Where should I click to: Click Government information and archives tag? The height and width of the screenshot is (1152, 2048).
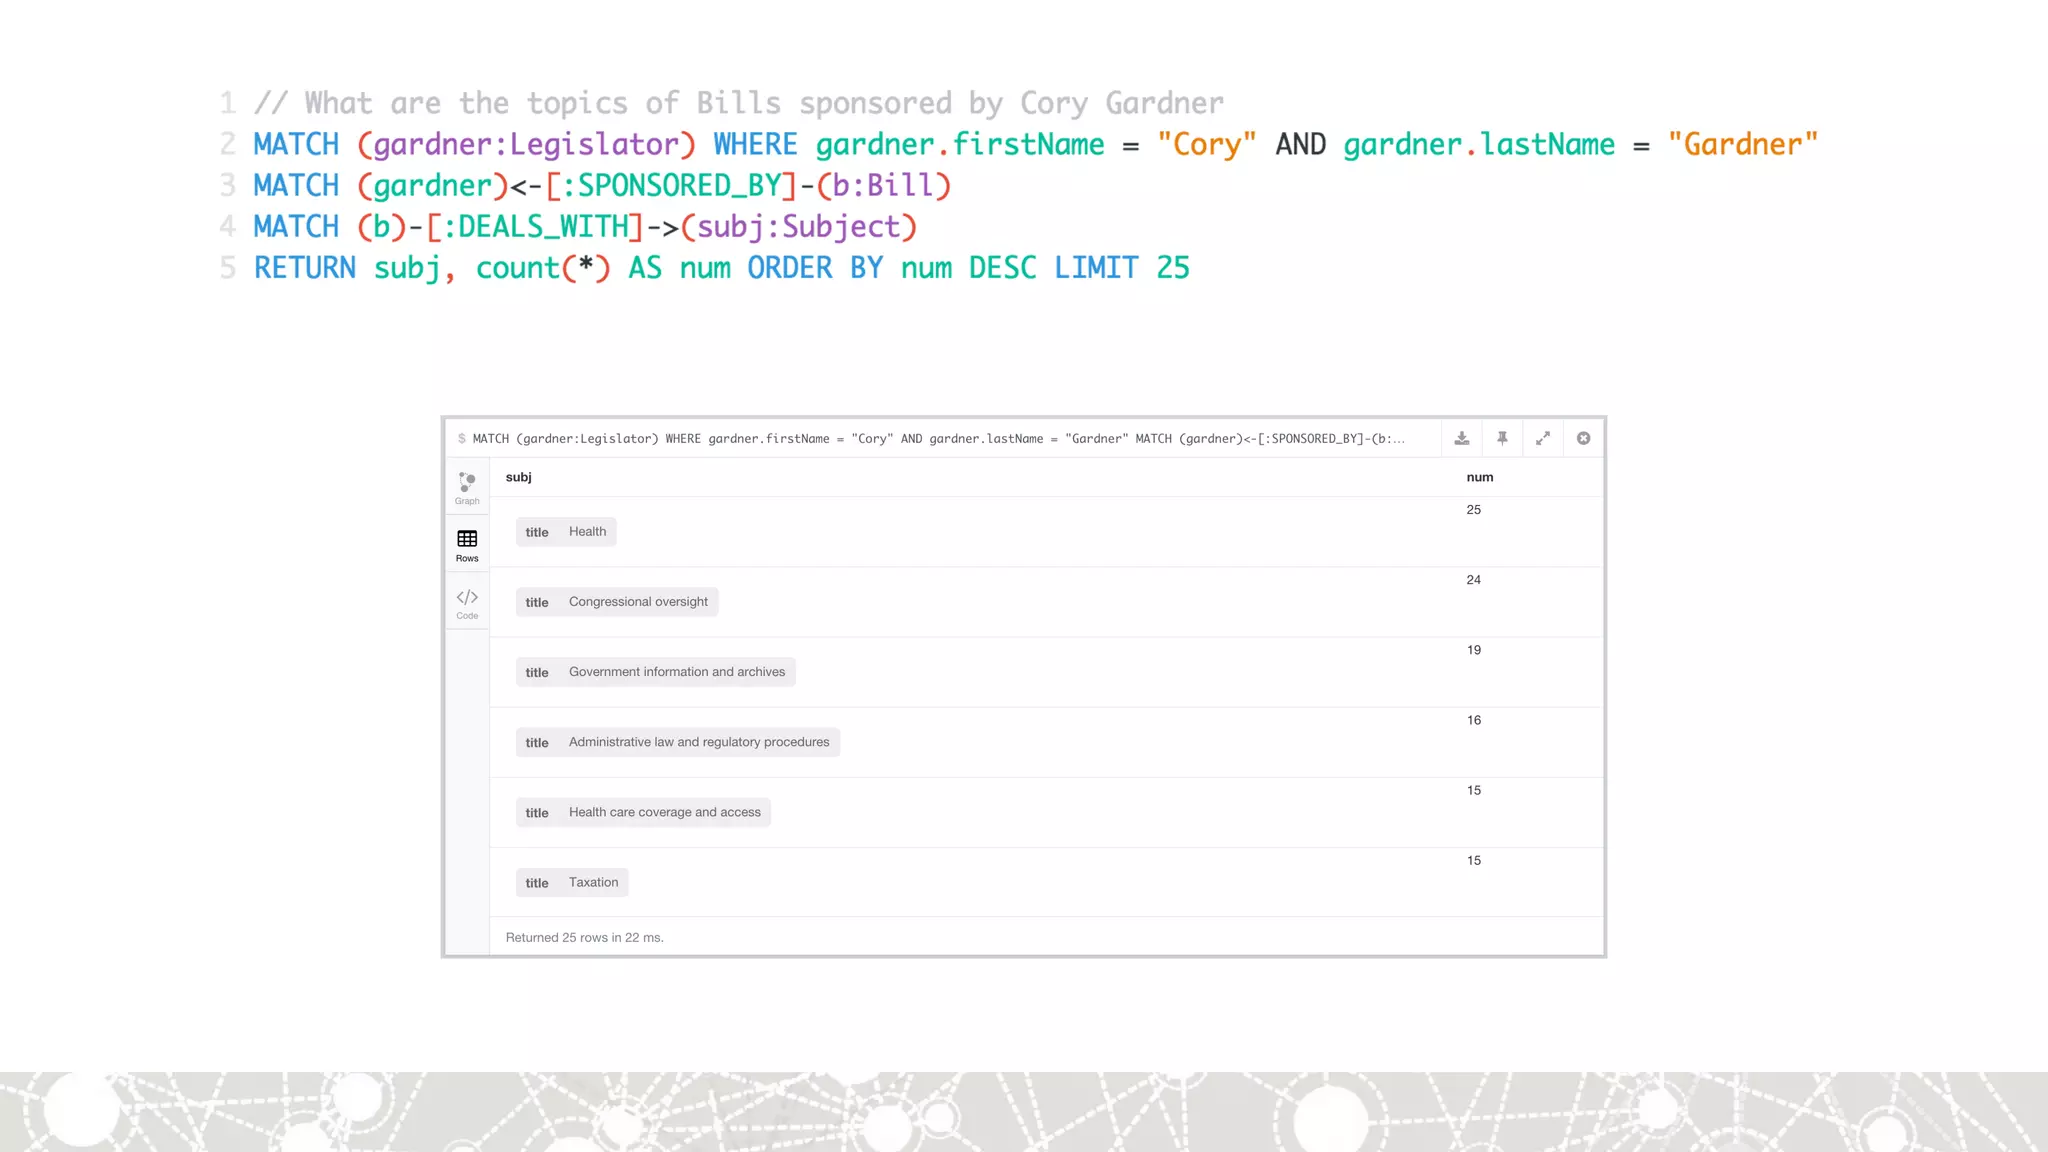(x=655, y=672)
